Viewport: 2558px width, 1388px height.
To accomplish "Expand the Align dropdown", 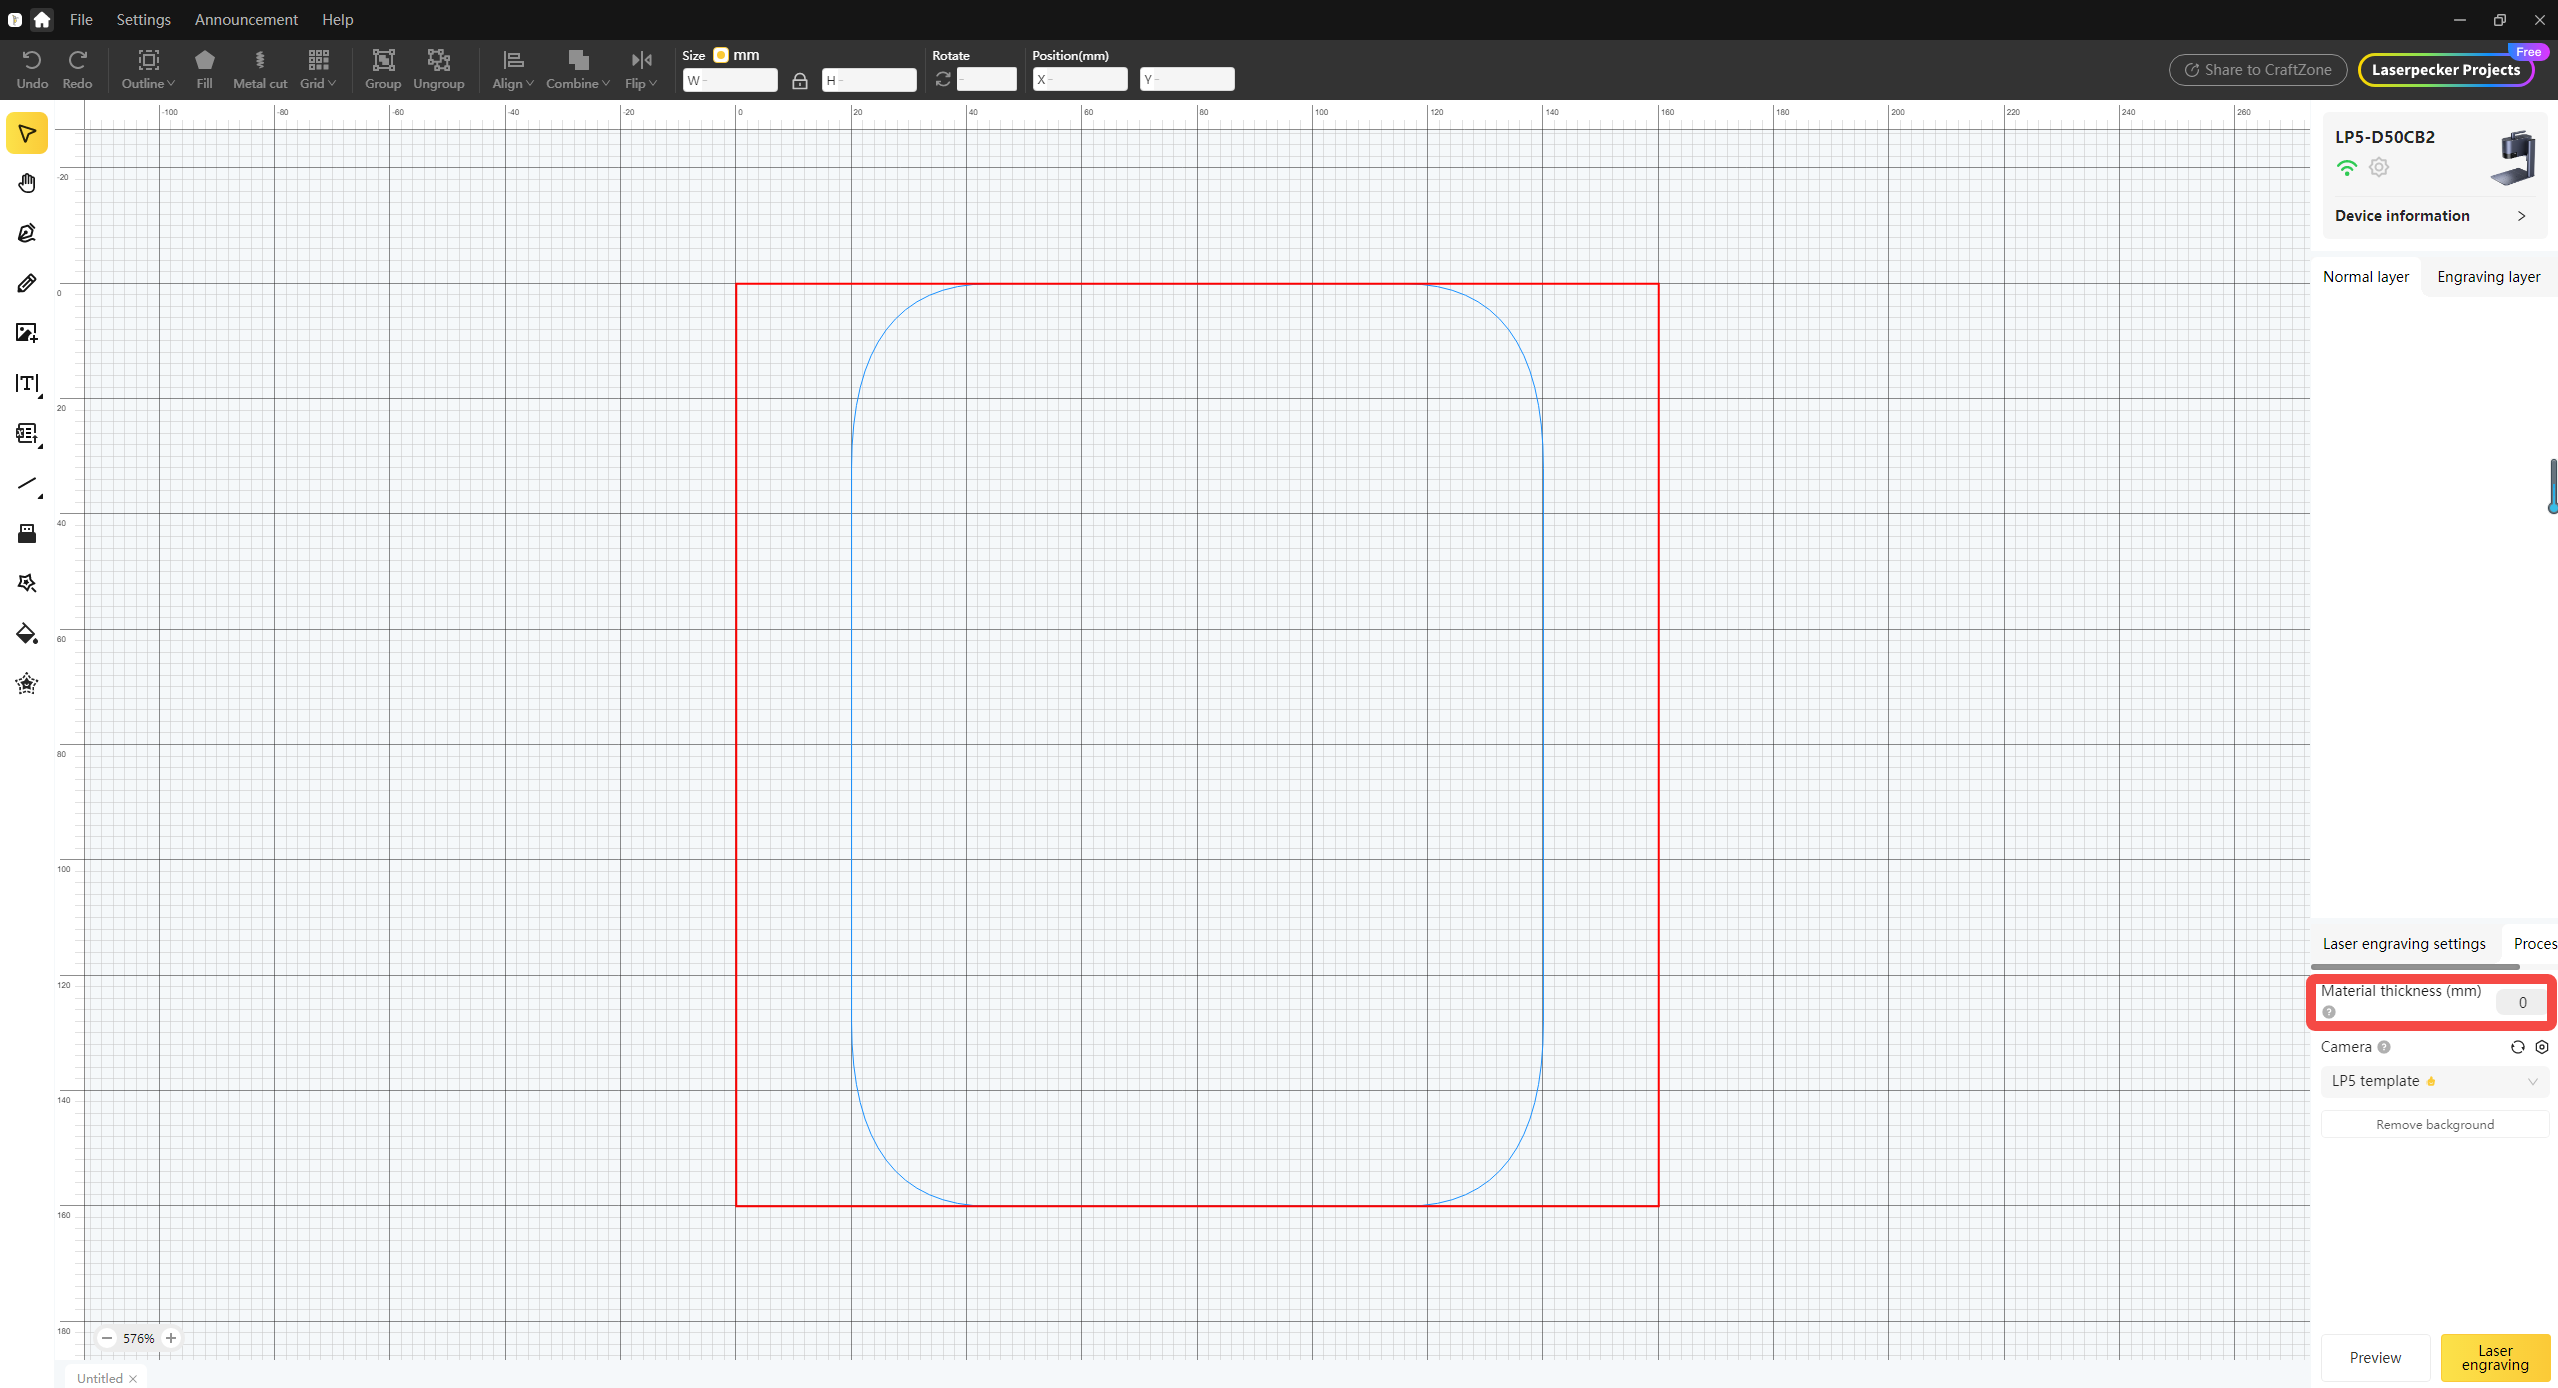I will 513,68.
